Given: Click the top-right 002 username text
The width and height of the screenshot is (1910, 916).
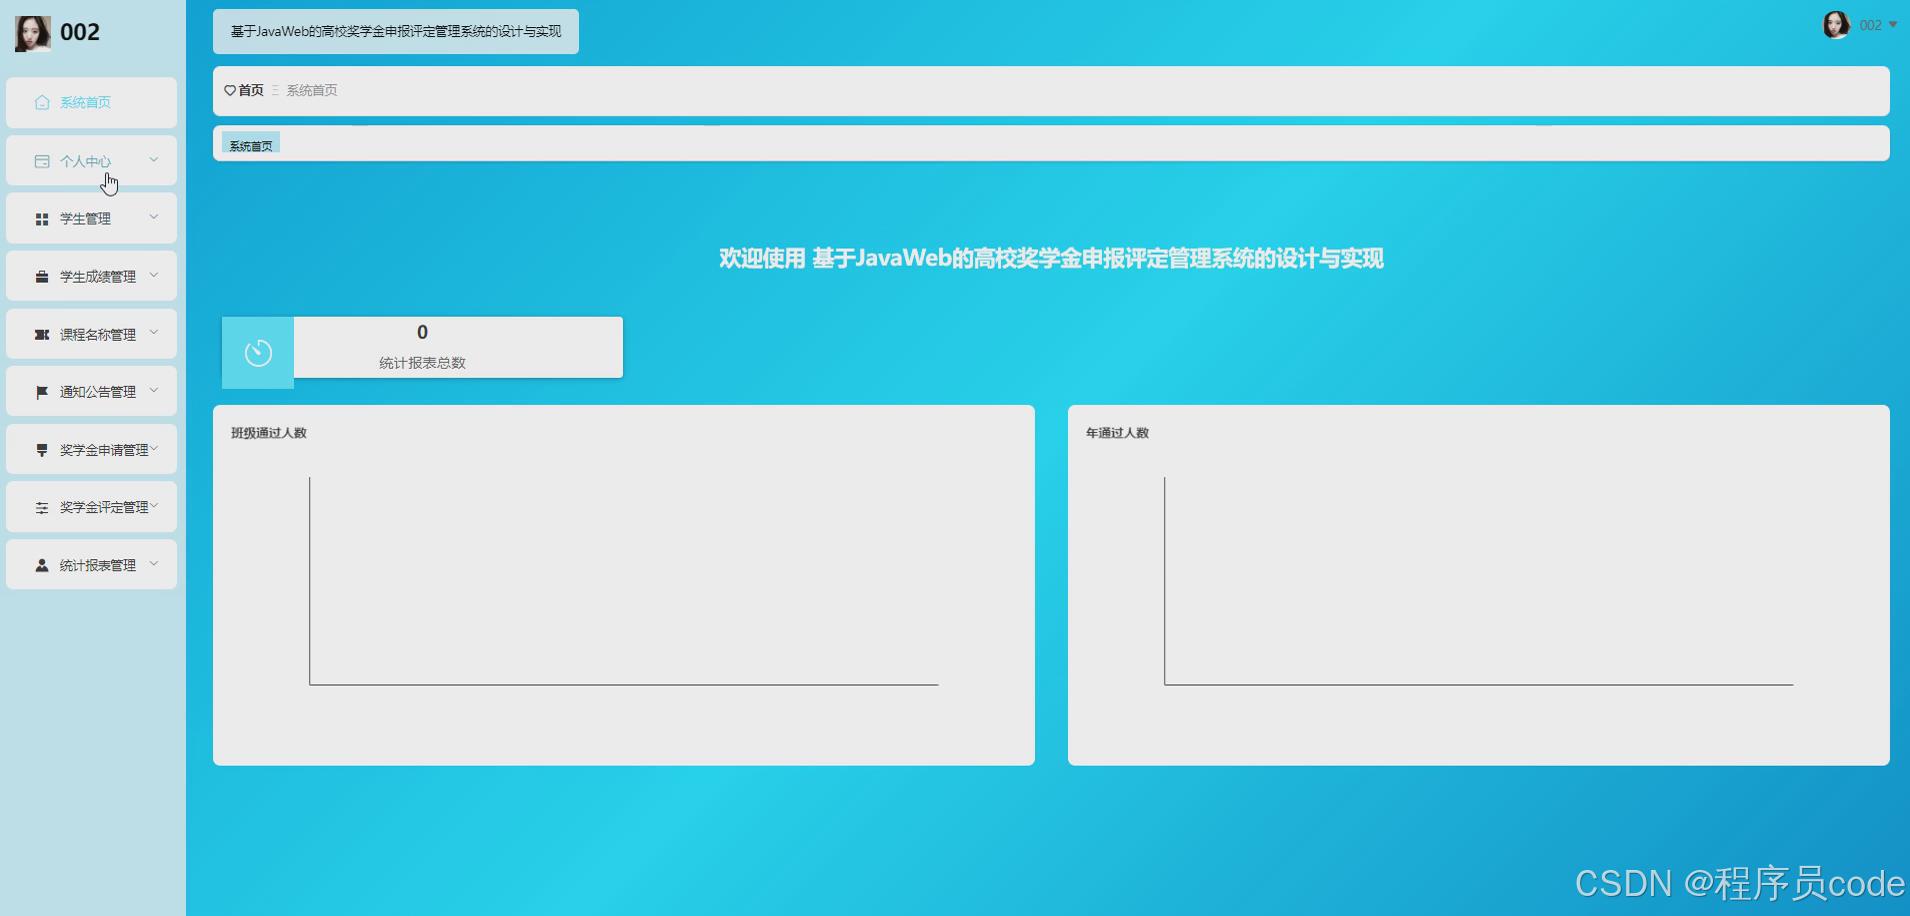Looking at the screenshot, I should point(1870,25).
